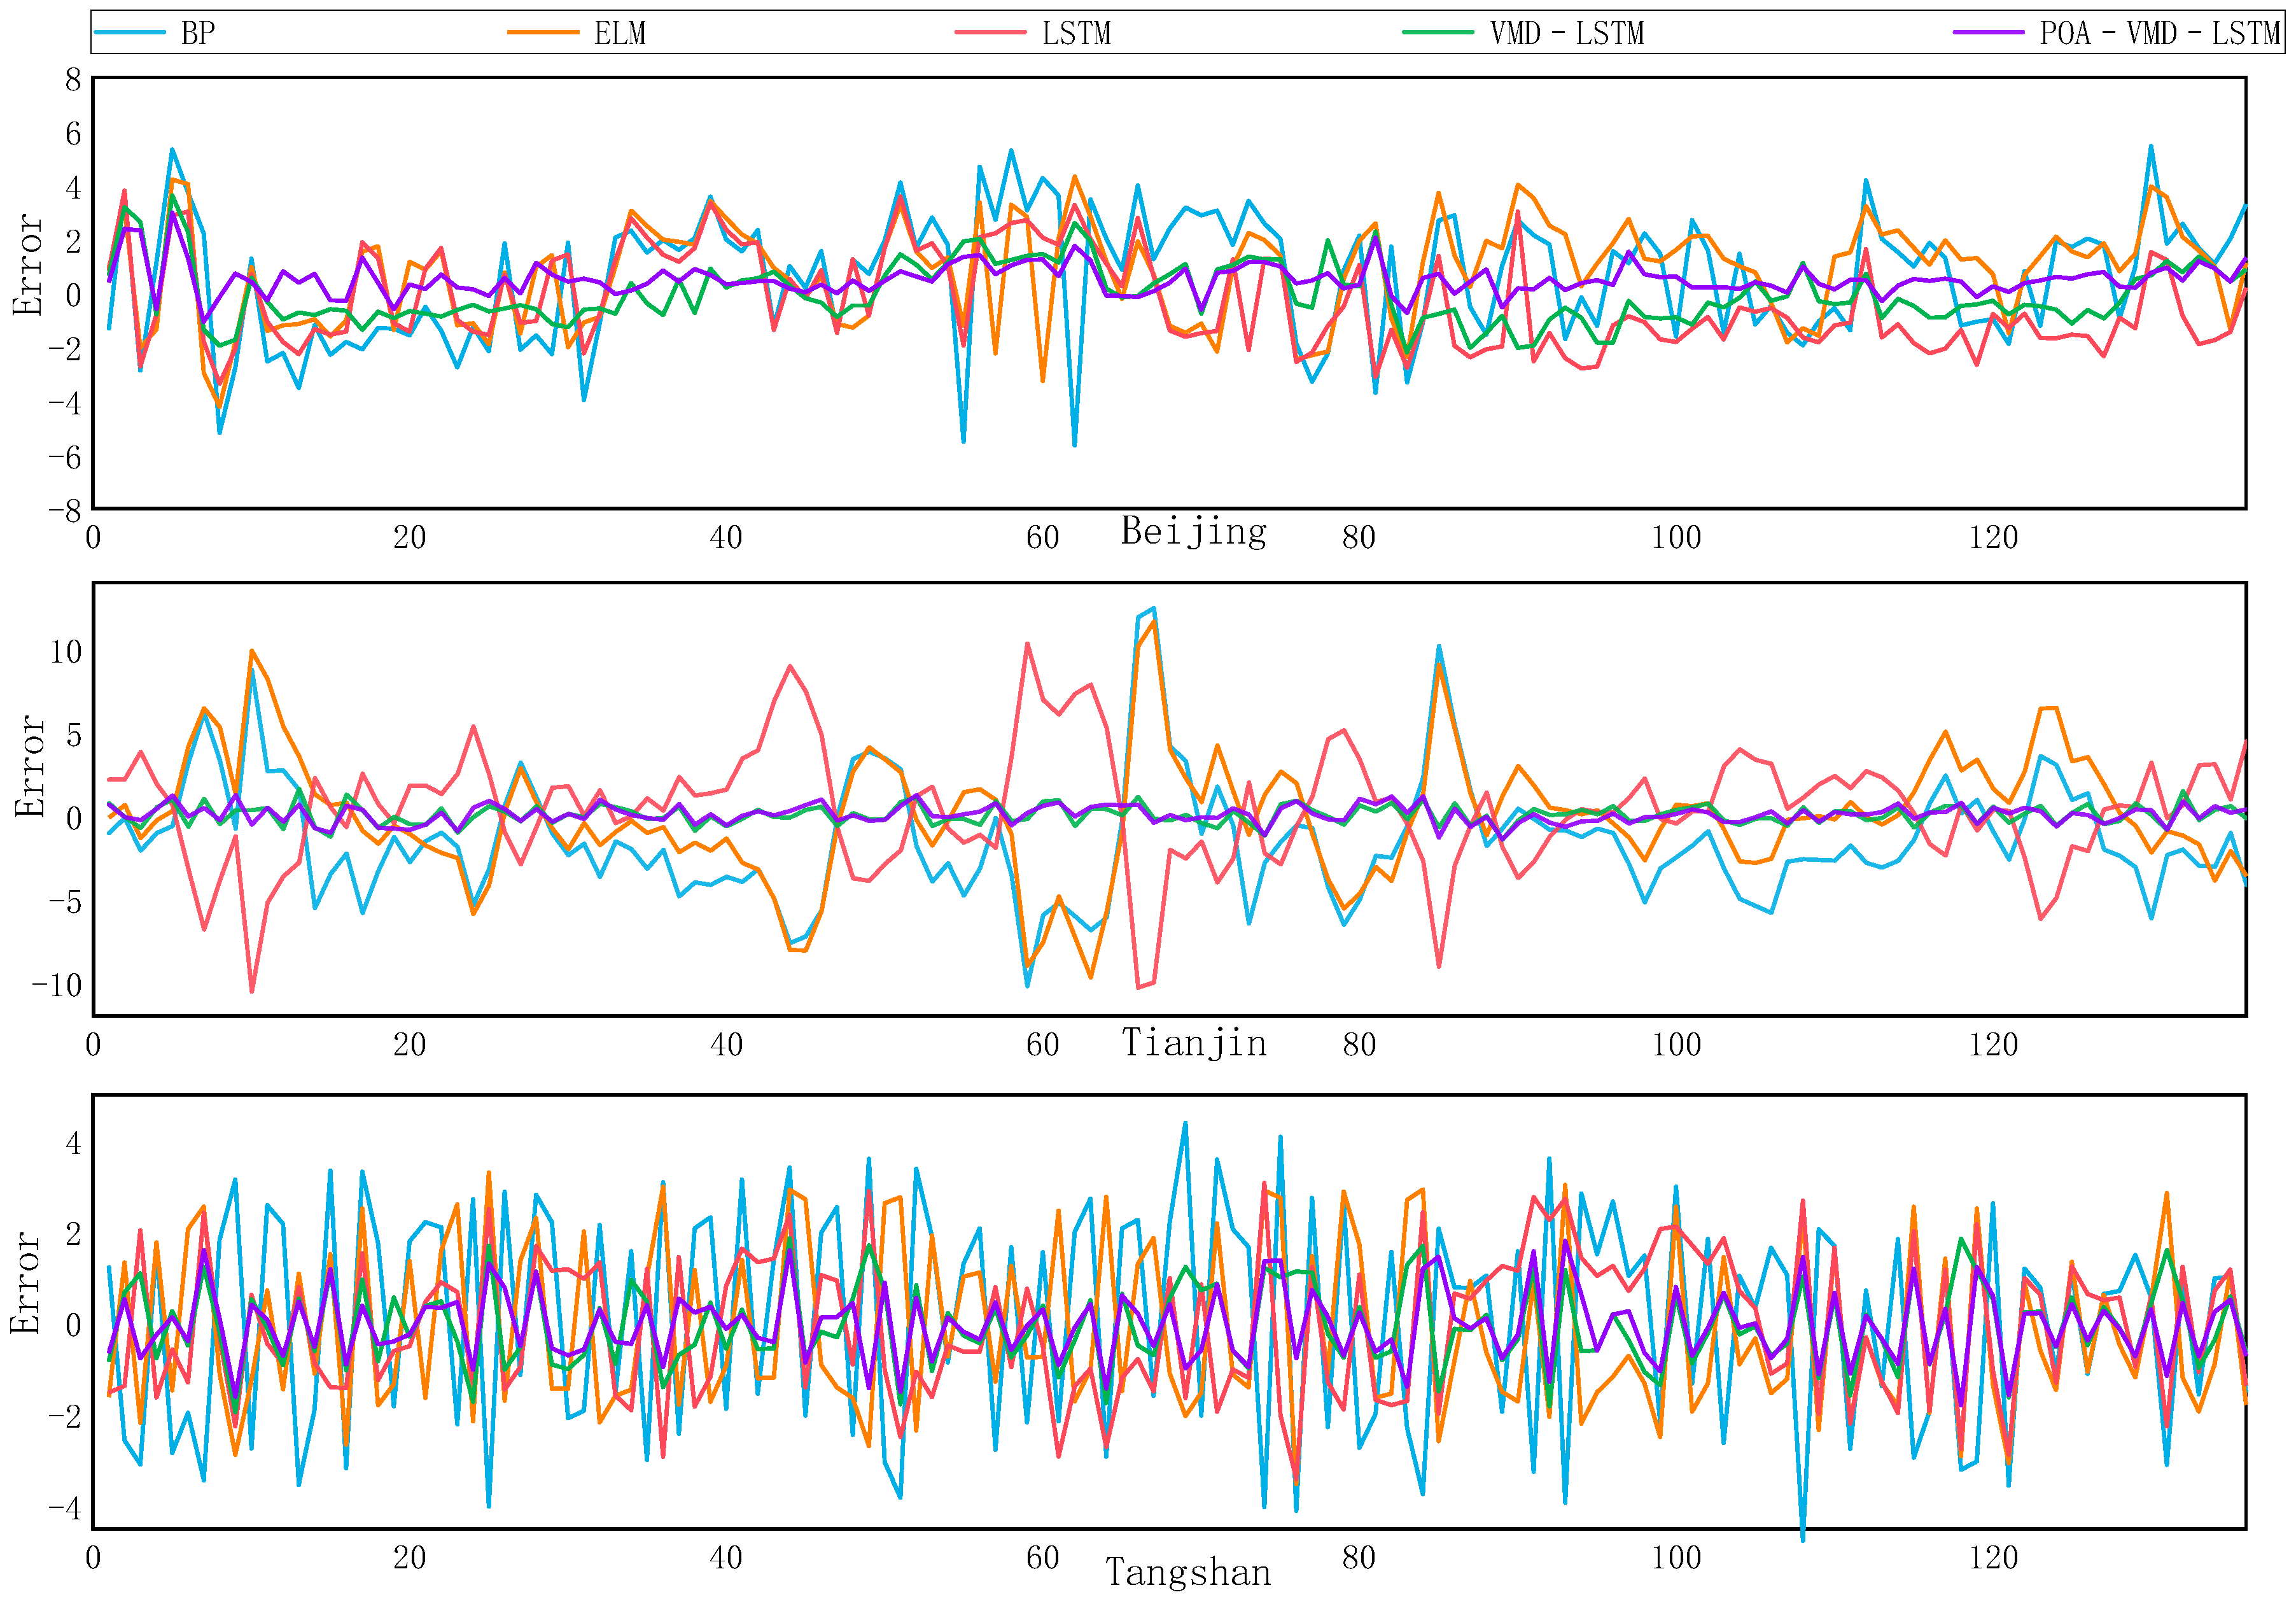Screen dimensions: 2296x1597
Task: Click the Tianjin chart title
Action: pyautogui.click(x=1194, y=1043)
